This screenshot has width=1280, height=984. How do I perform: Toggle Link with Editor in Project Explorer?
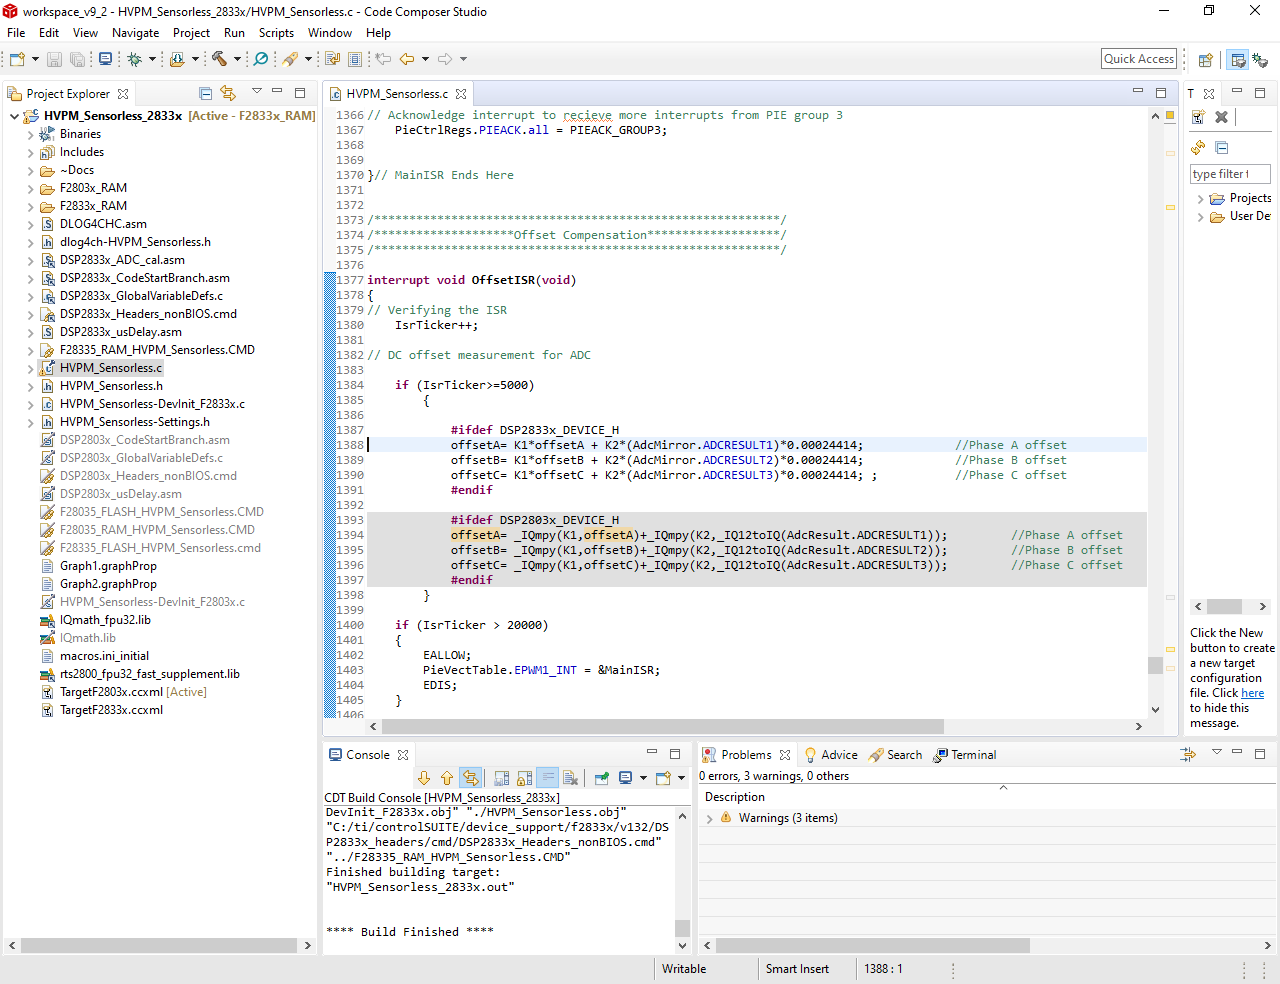(x=228, y=93)
